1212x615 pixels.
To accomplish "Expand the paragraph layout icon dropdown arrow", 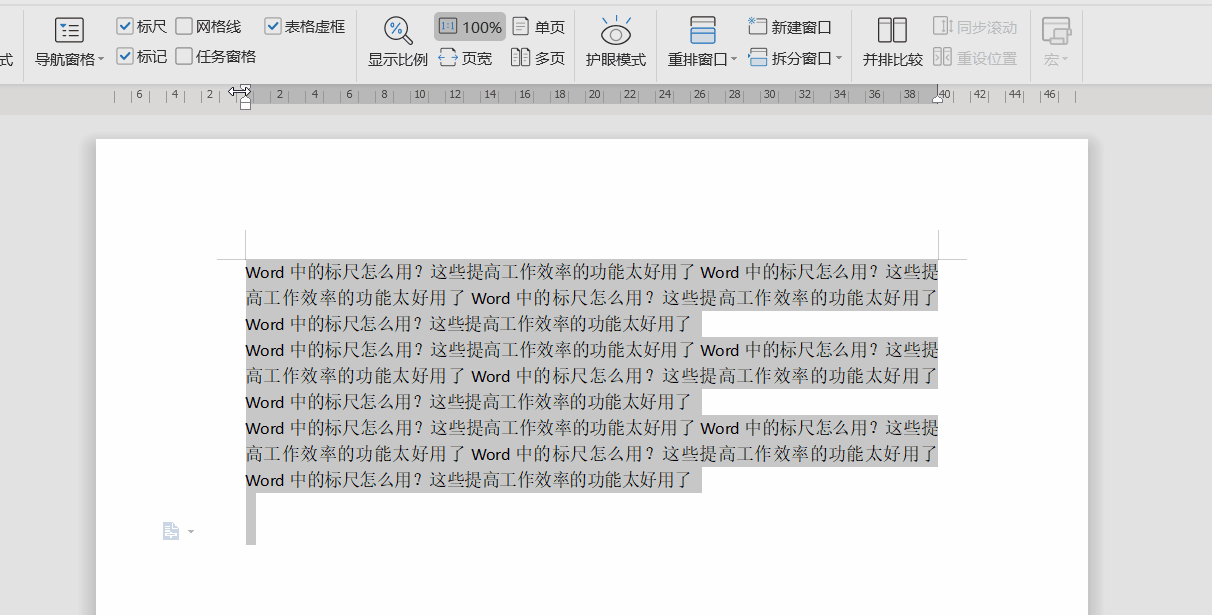I will point(190,532).
